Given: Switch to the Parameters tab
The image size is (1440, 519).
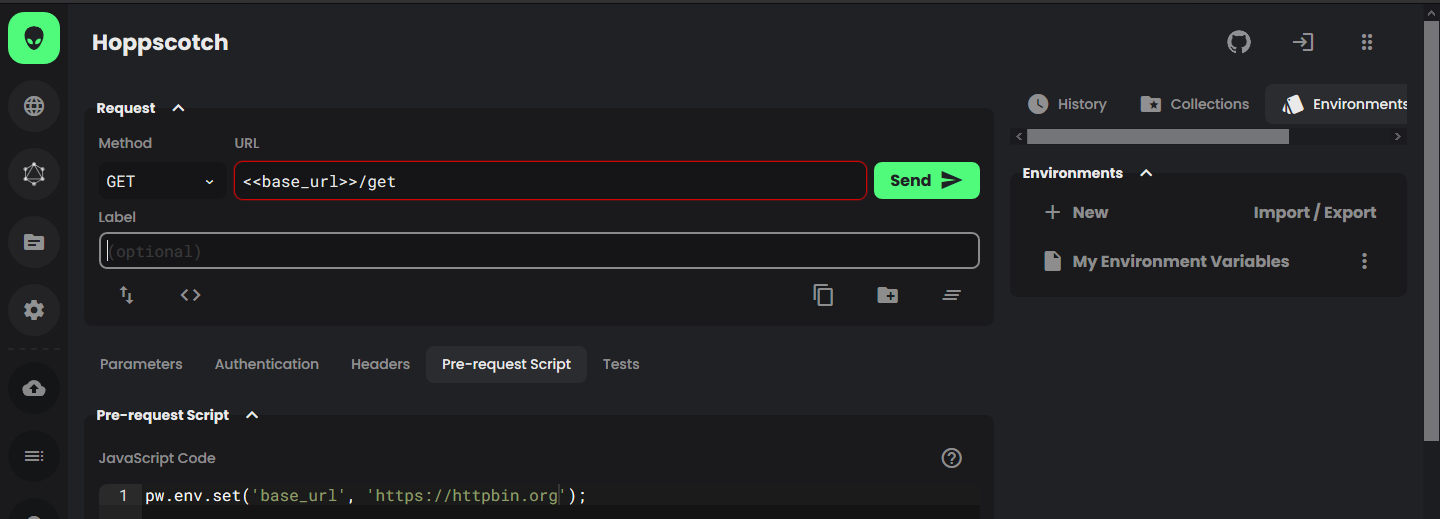Looking at the screenshot, I should (x=141, y=364).
